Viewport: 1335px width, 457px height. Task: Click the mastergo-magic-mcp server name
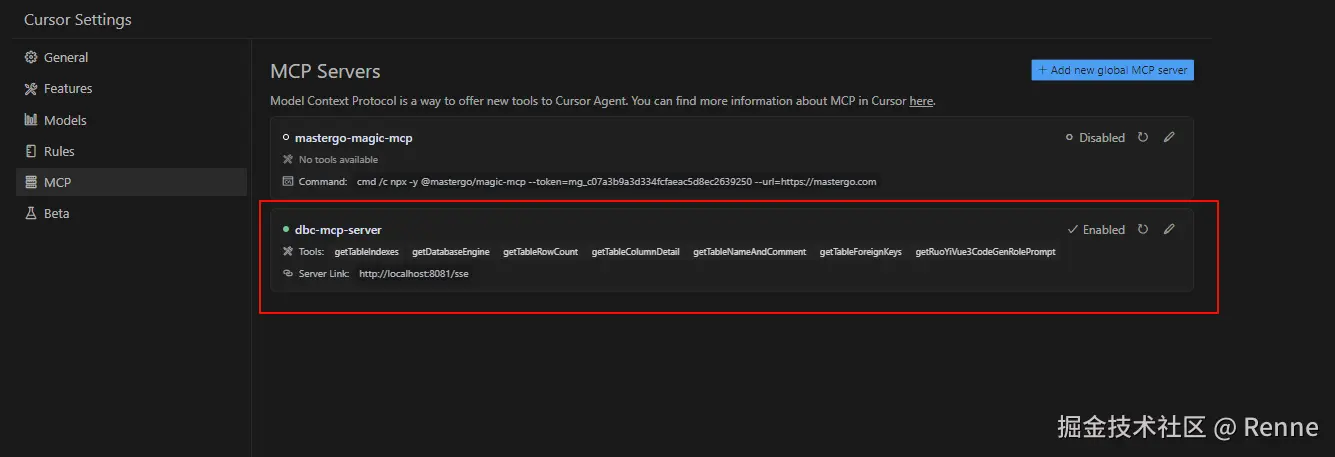click(353, 138)
